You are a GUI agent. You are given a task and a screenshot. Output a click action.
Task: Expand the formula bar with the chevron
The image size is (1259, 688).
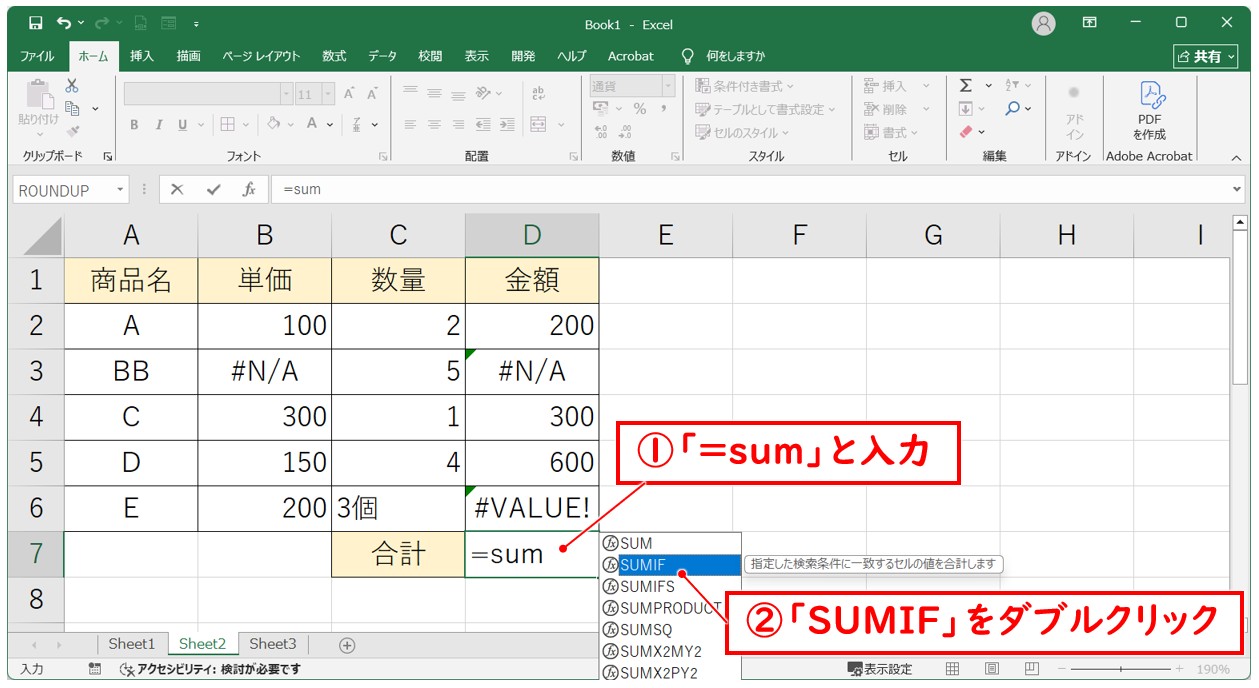click(1237, 189)
